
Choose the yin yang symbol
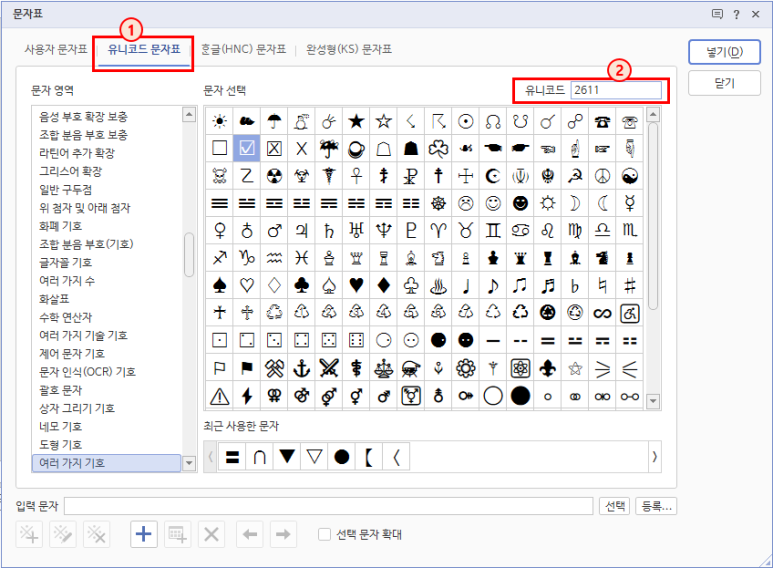click(630, 176)
